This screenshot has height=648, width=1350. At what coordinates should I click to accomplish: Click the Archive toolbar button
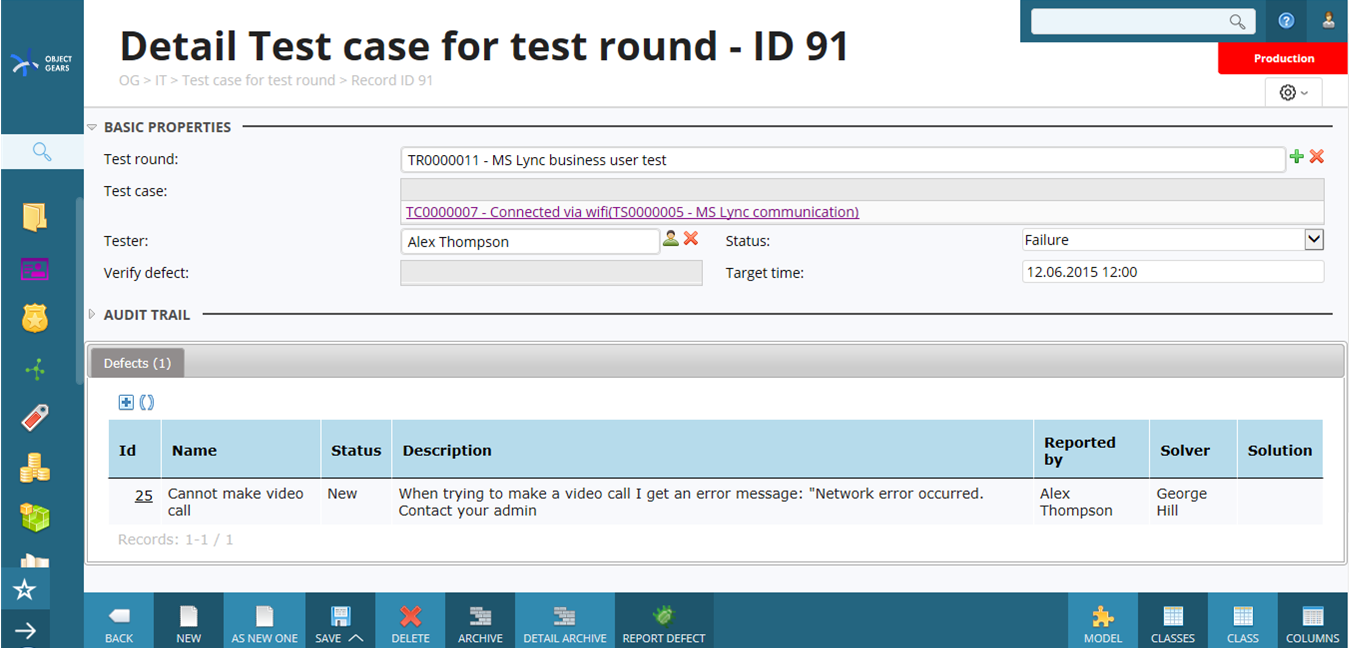pos(480,621)
